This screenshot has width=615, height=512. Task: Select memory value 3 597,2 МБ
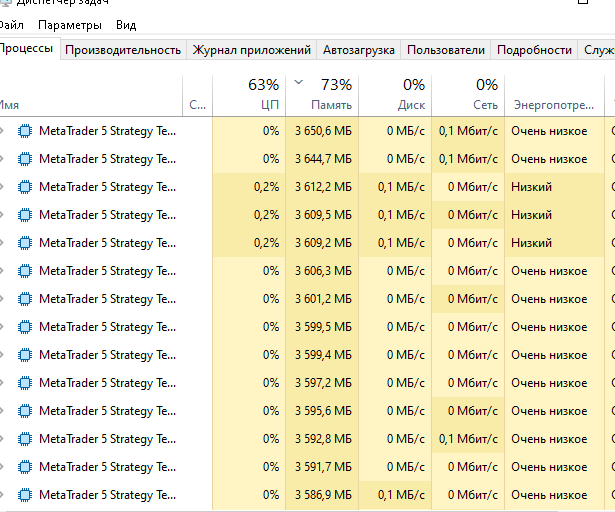324,383
